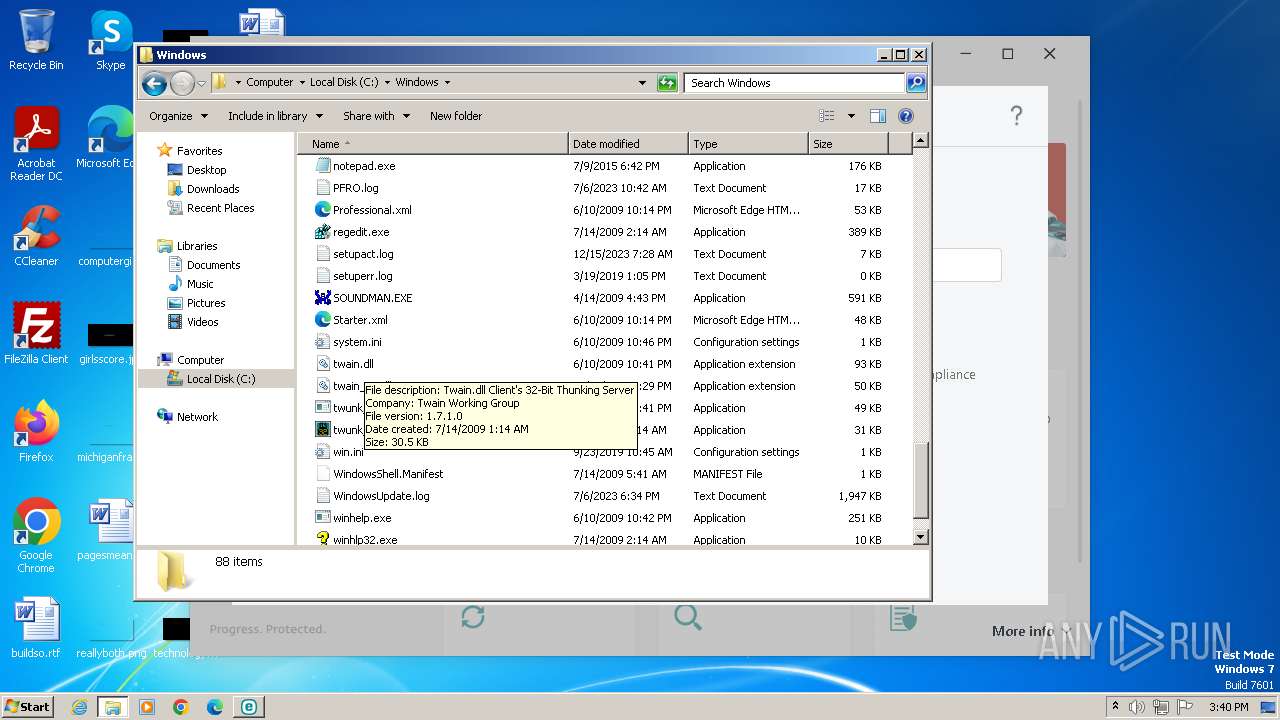Select Local Disk (C:) in tree
Viewport: 1280px width, 720px height.
221,379
